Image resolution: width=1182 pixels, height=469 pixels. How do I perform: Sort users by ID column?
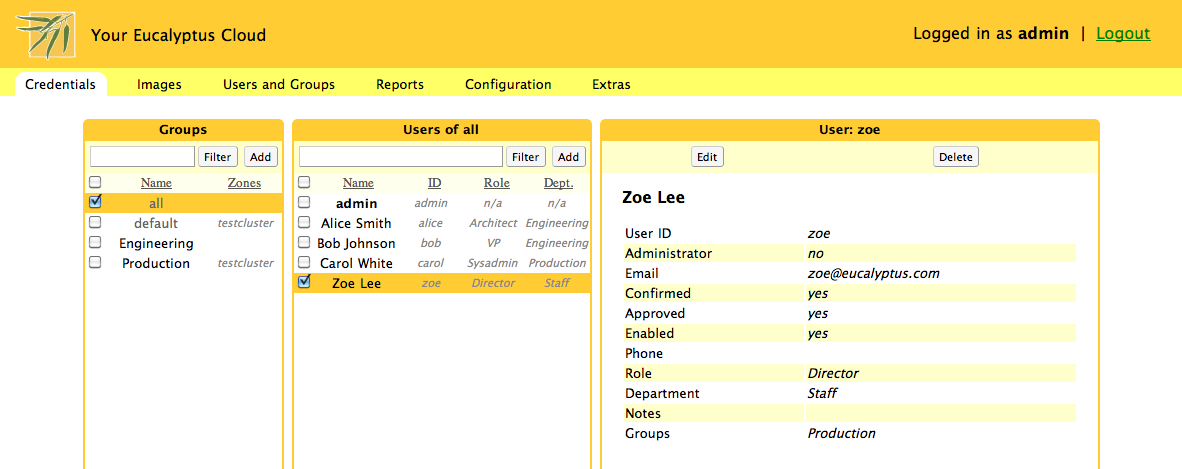click(x=434, y=182)
